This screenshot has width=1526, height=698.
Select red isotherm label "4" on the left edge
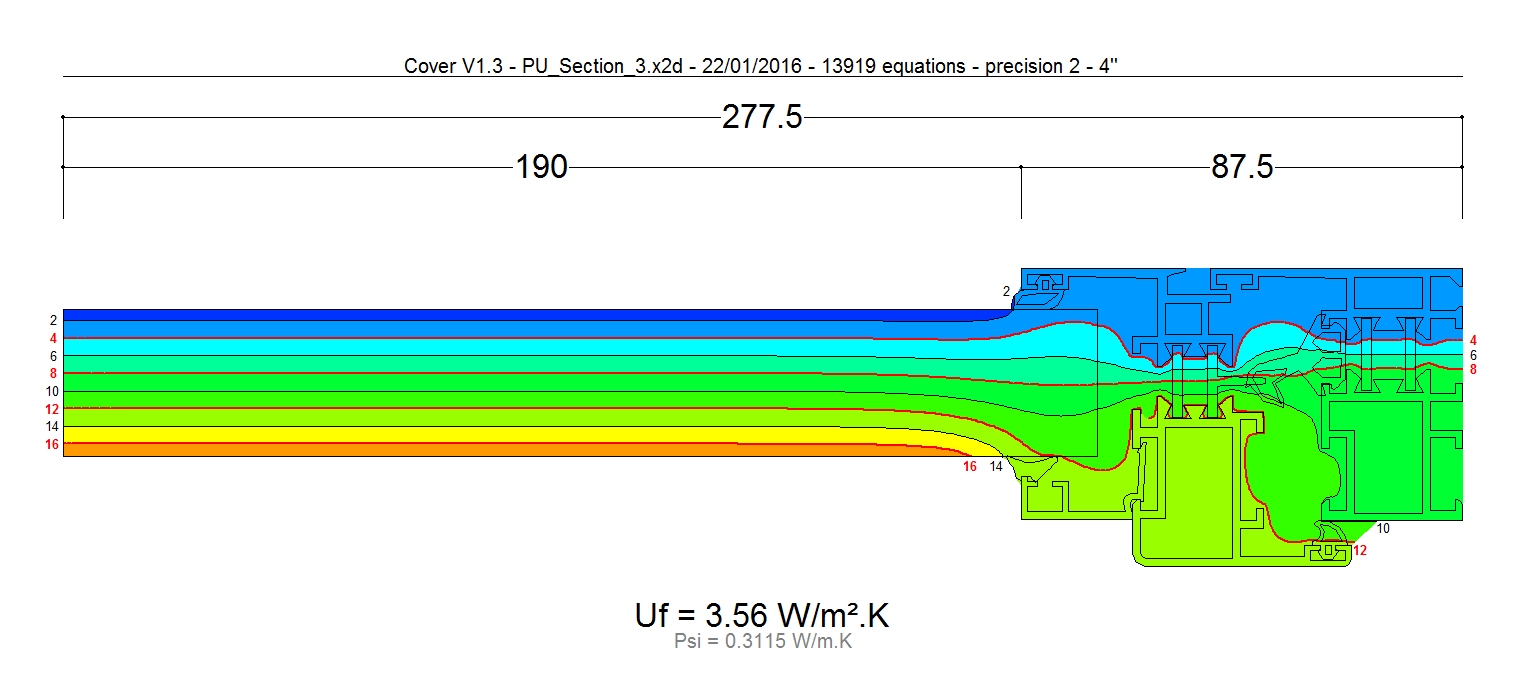(53, 338)
